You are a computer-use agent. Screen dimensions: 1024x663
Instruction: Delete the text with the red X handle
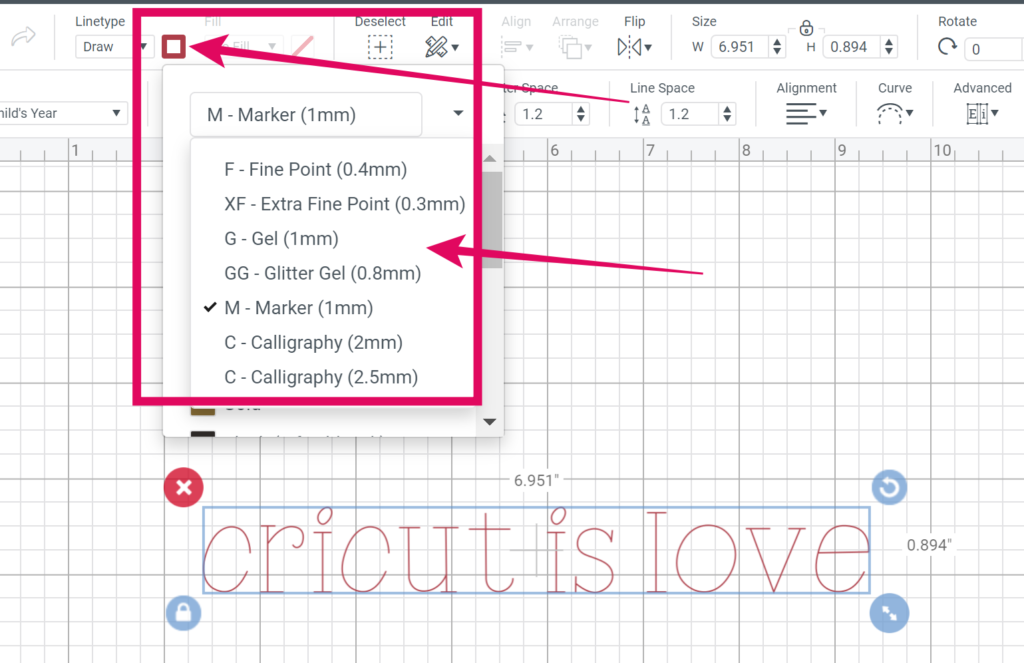(x=184, y=487)
